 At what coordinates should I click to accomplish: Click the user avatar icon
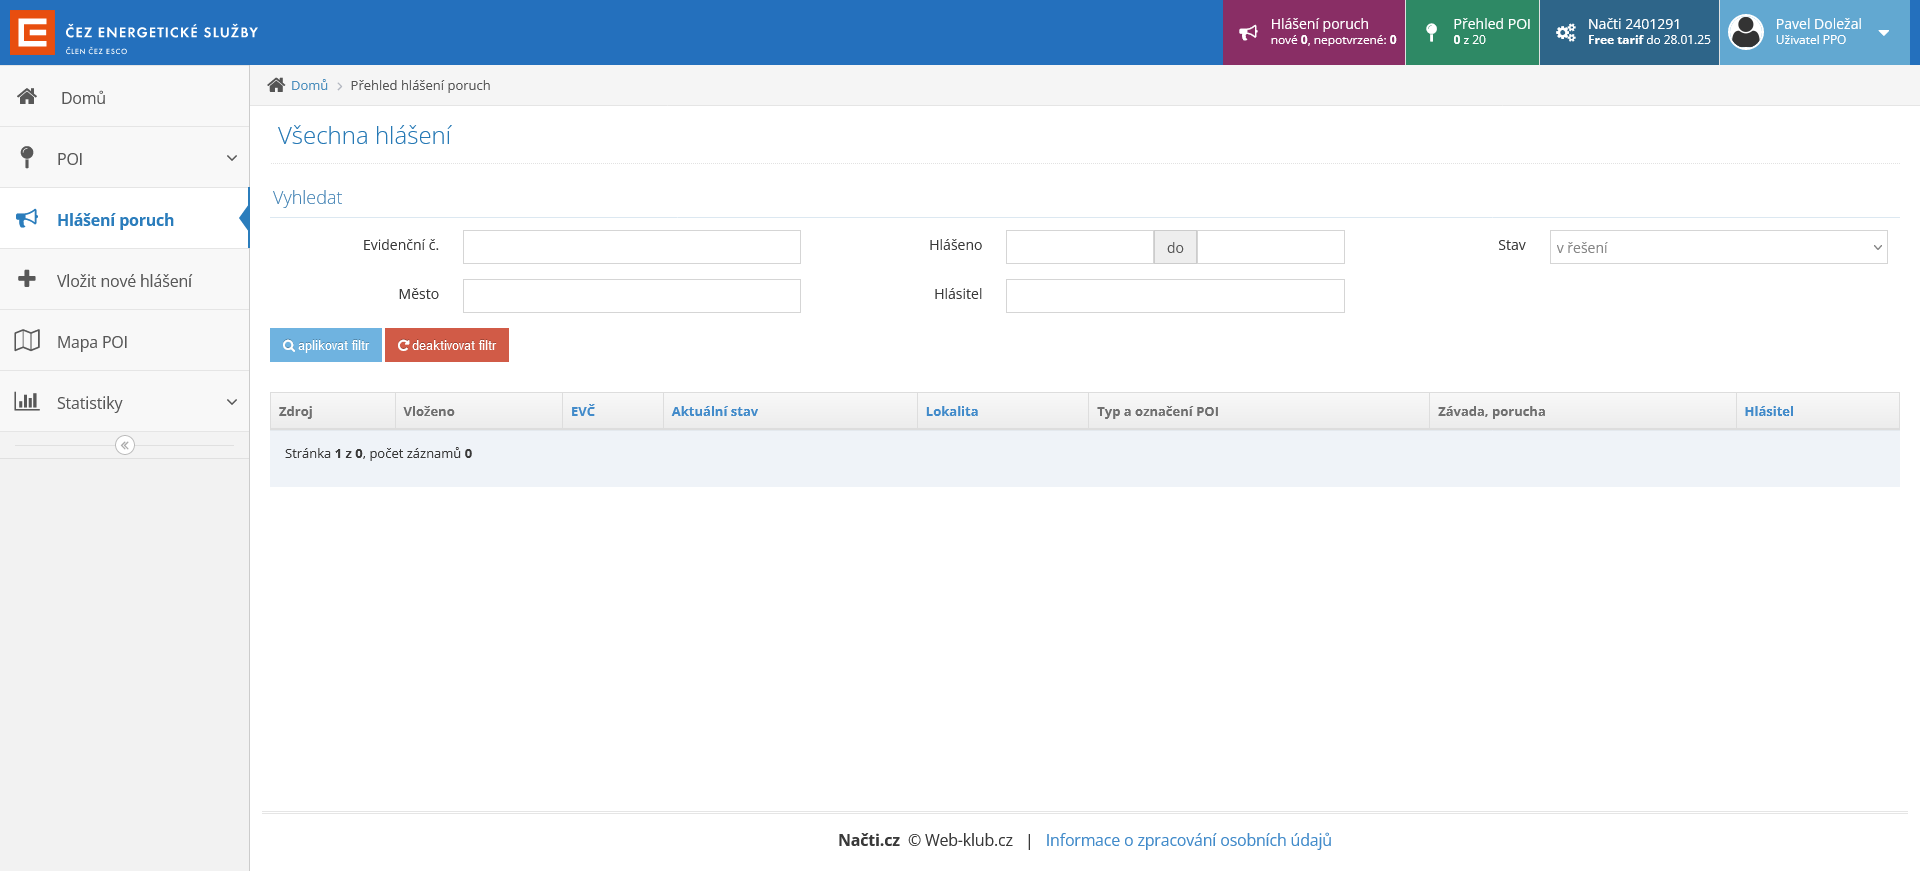click(x=1746, y=32)
